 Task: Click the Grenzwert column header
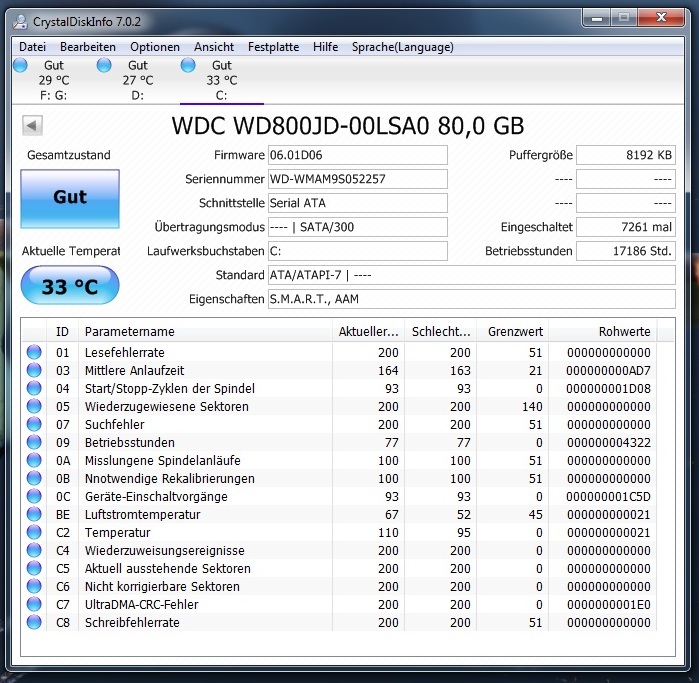[x=513, y=332]
